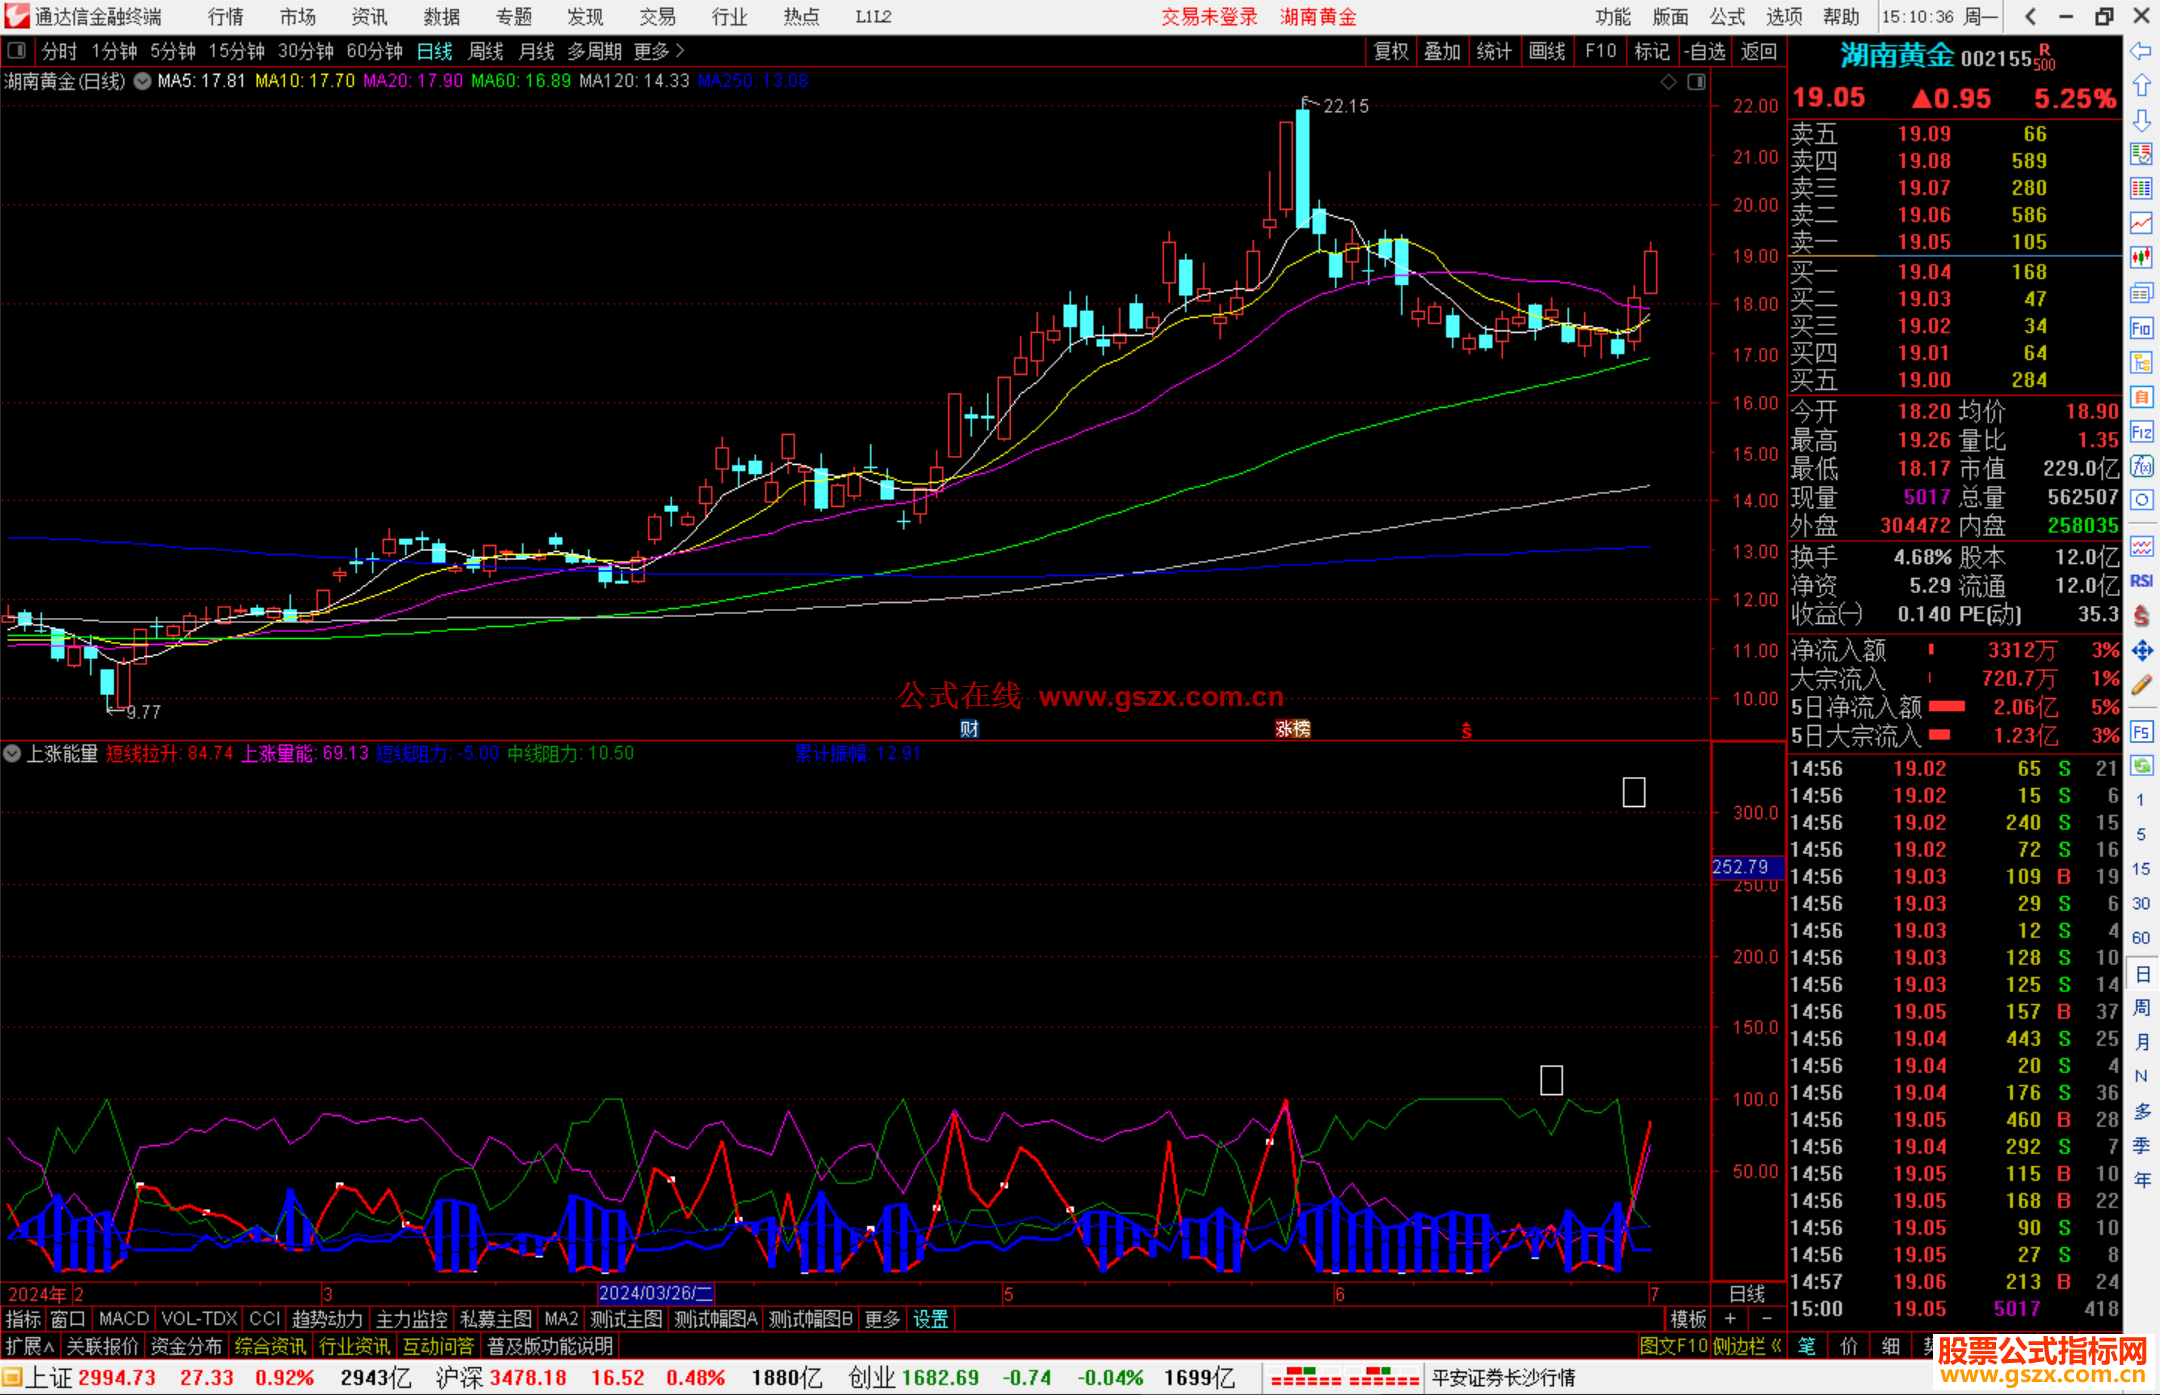This screenshot has width=2160, height=1395.
Task: Click the RSI indicator sidebar icon
Action: 2141,581
